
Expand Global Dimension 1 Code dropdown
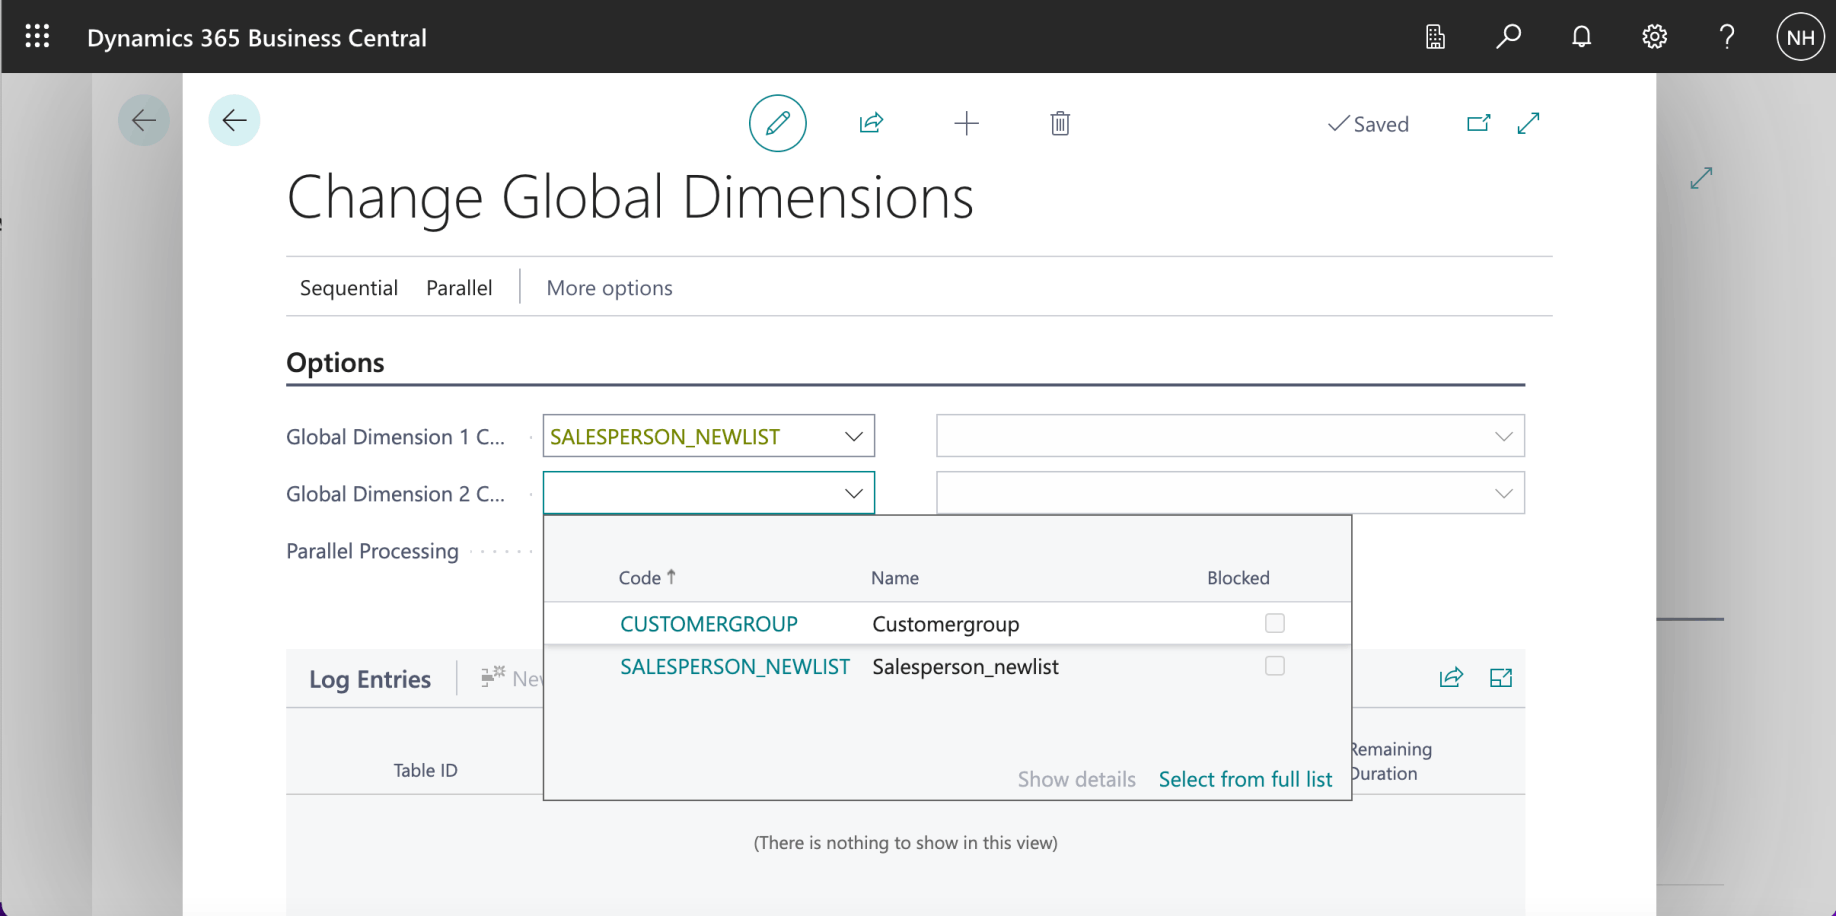point(853,436)
